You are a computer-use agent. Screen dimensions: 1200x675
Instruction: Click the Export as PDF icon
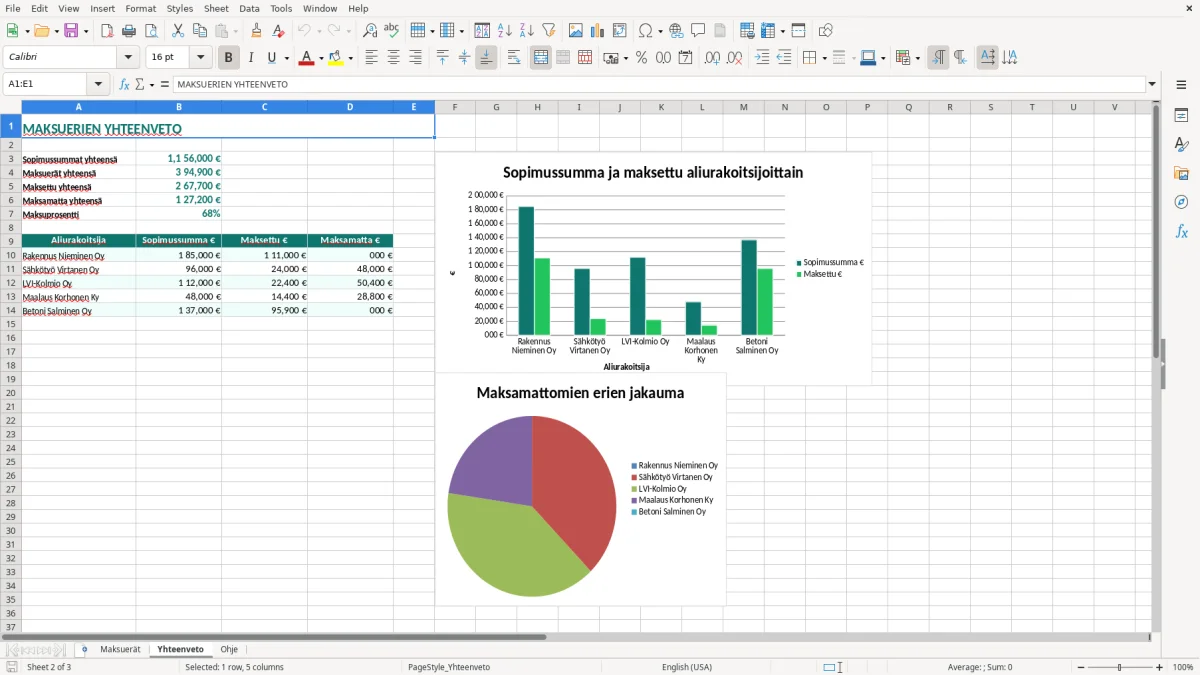[x=107, y=31]
